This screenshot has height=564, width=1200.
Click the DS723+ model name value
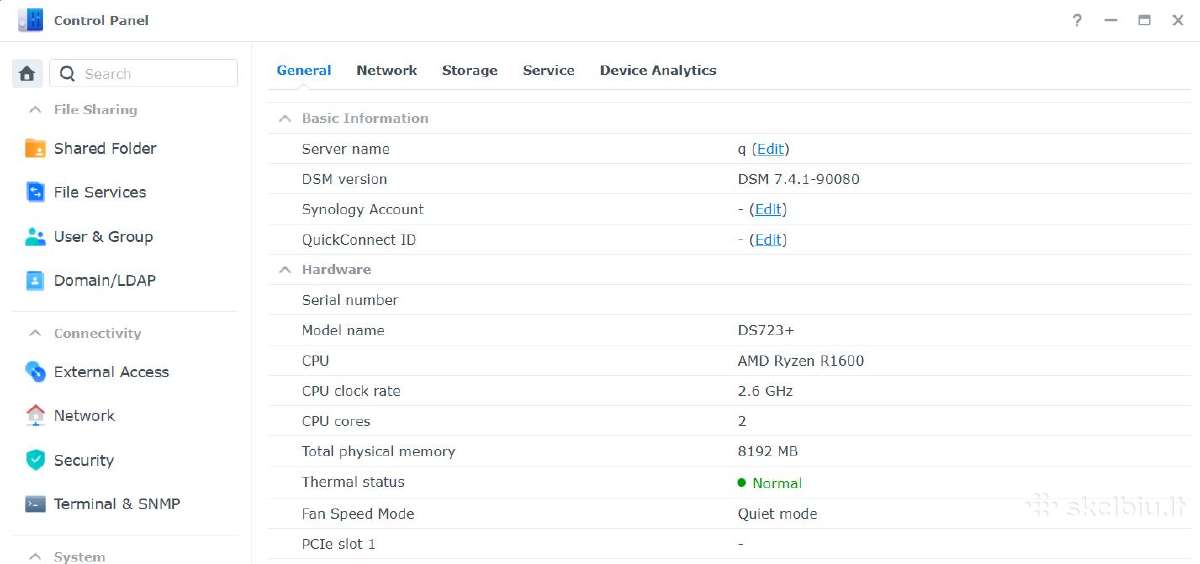coord(766,330)
